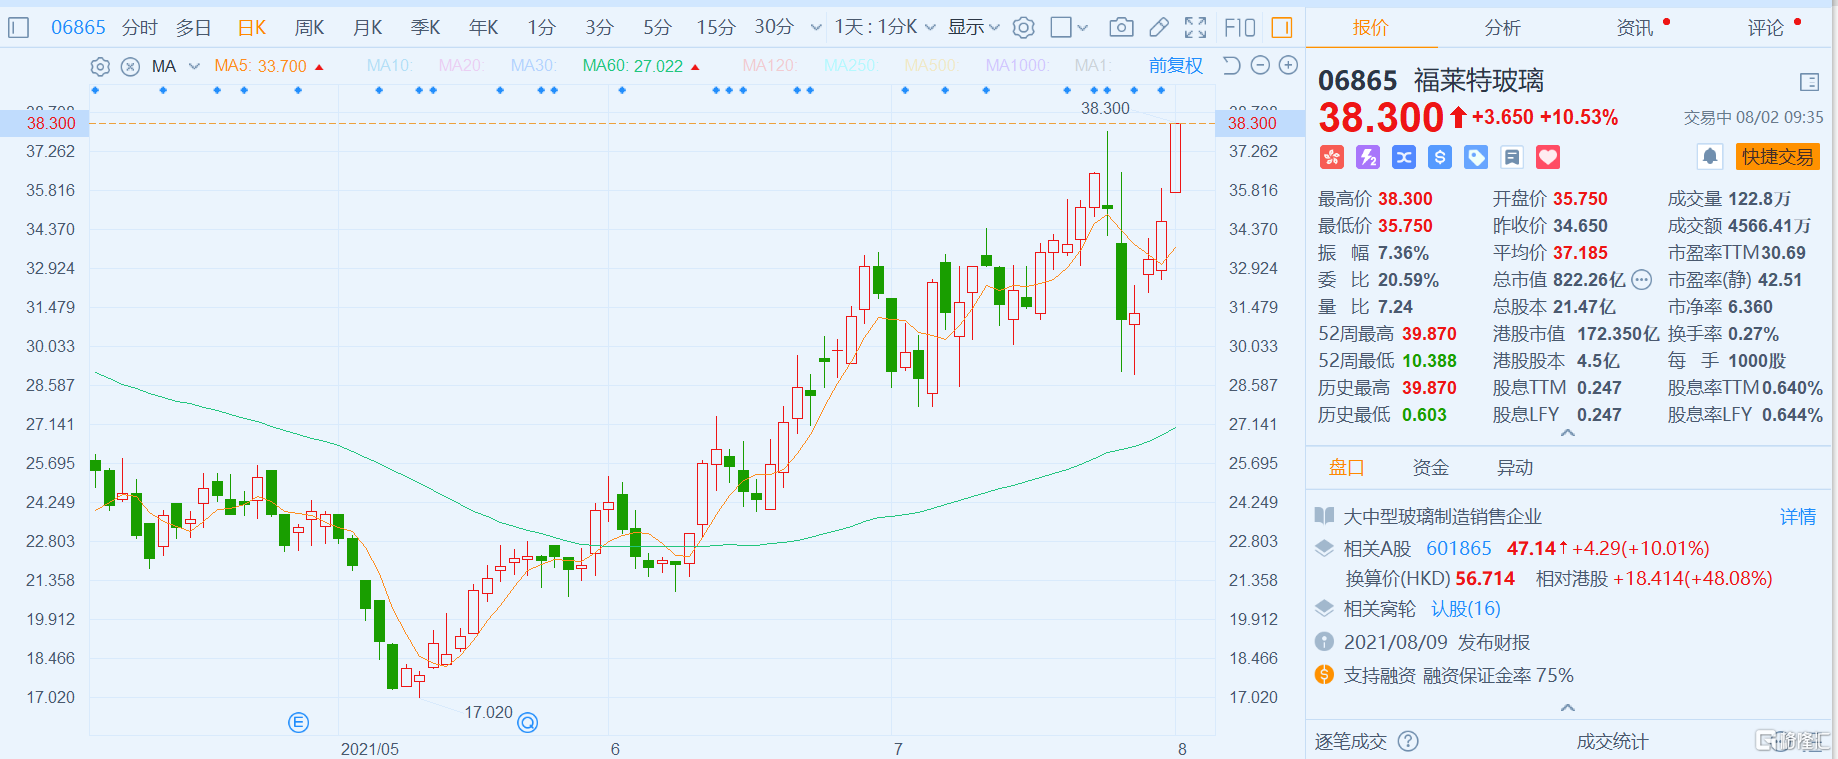
Task: Toggle the red heart favorite icon
Action: pyautogui.click(x=1548, y=157)
